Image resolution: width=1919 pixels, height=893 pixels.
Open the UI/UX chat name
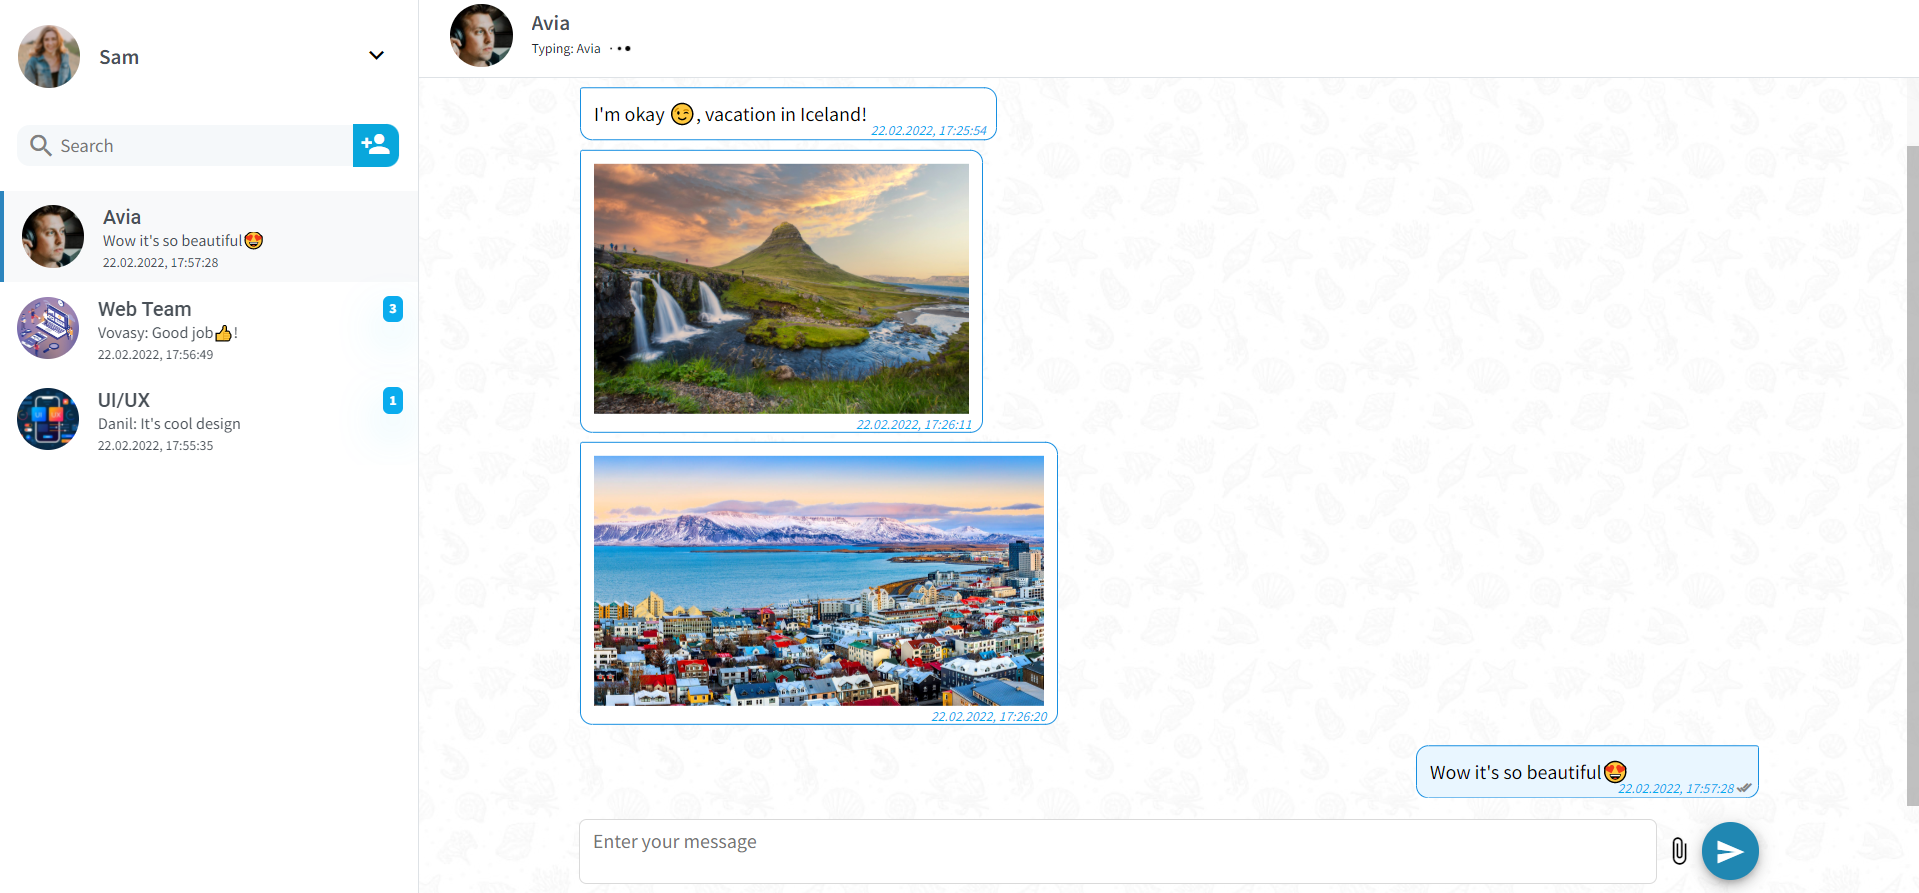tap(124, 400)
